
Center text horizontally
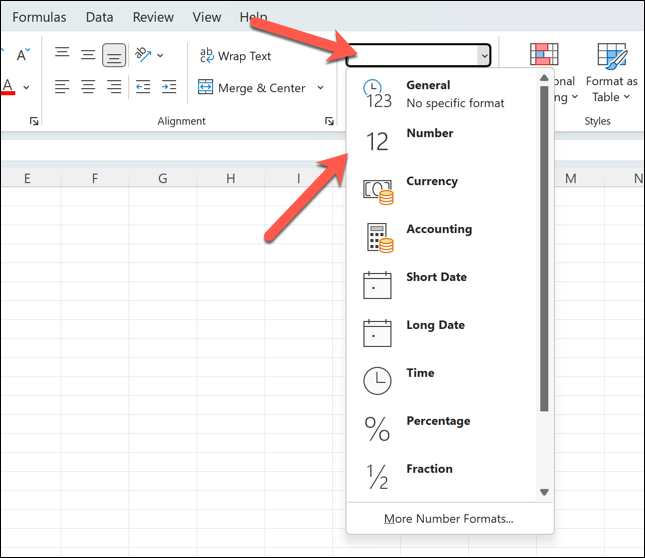click(88, 87)
